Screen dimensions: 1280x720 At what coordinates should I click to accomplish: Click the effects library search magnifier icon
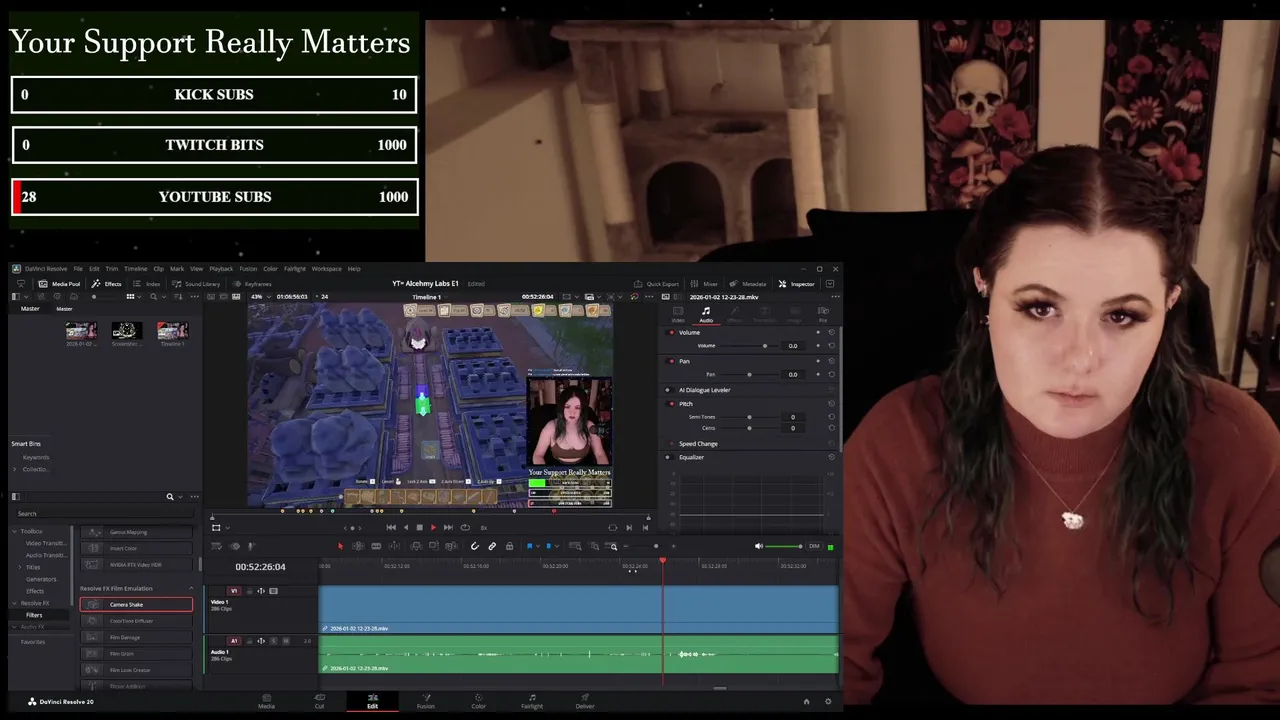[x=170, y=497]
